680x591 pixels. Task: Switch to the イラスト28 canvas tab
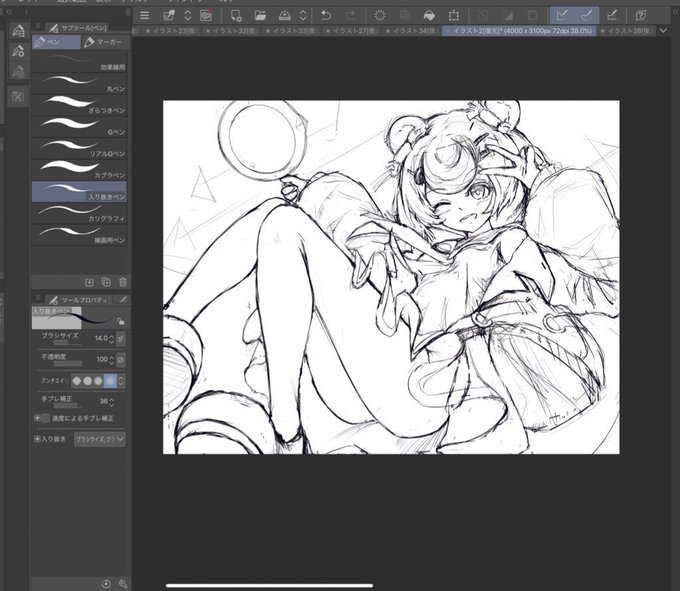(626, 31)
